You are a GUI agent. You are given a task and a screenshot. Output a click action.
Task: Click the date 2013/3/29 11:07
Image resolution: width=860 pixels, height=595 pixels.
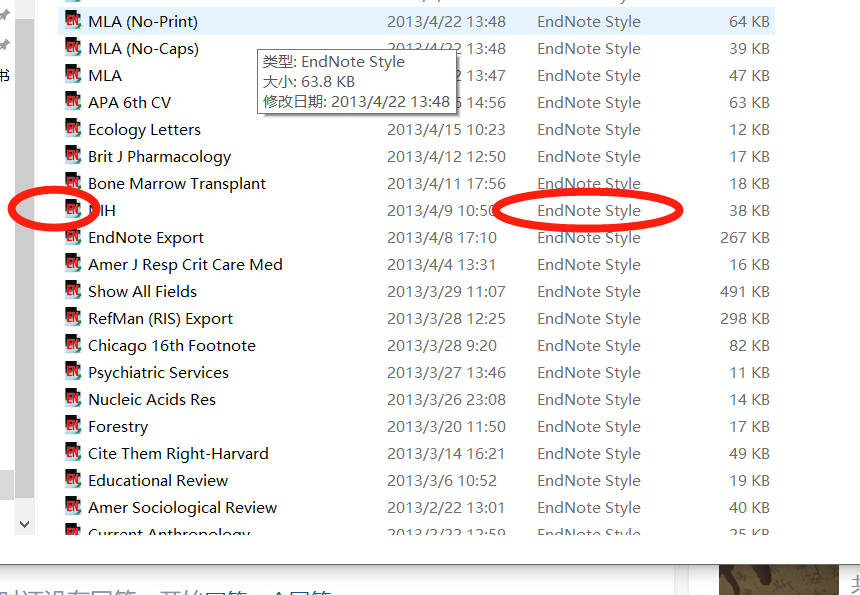tap(446, 291)
